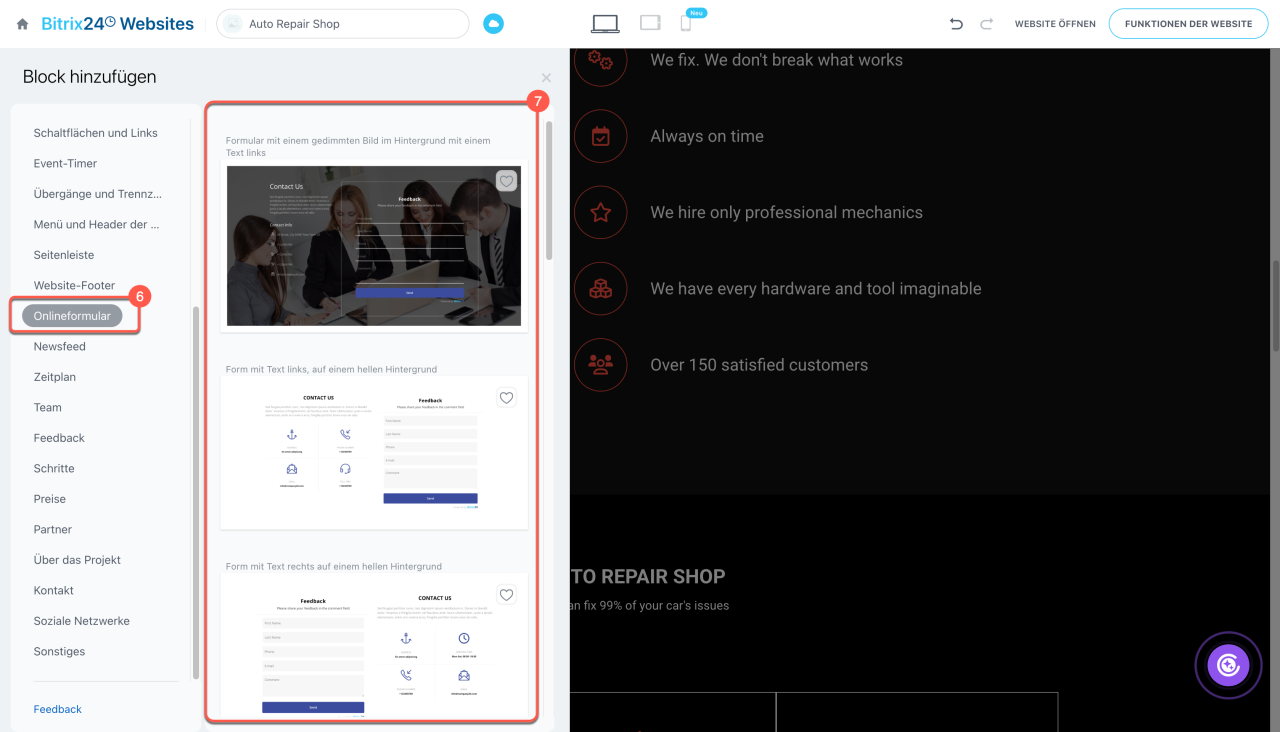The height and width of the screenshot is (732, 1280).
Task: Click the text Over 150 satisfied customers
Action: (x=759, y=365)
